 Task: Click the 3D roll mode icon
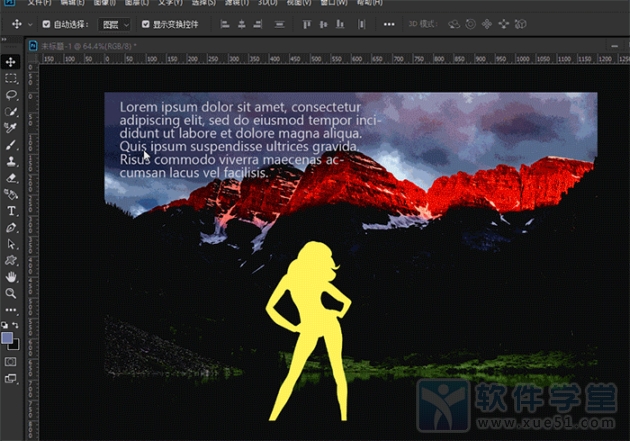point(470,24)
